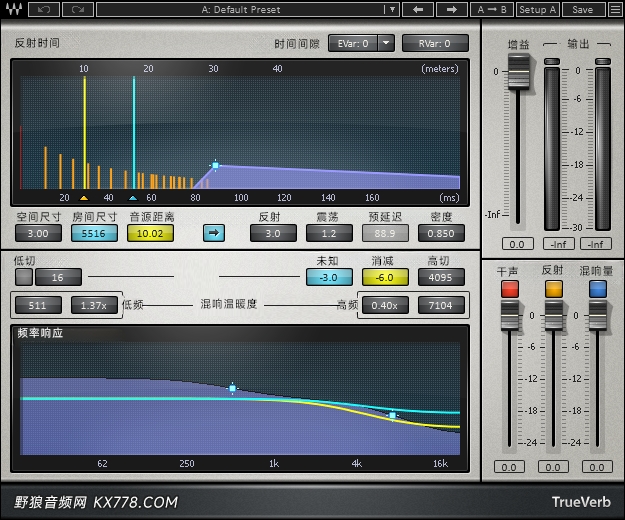Edit the 1.37x low ratio value

pos(94,305)
